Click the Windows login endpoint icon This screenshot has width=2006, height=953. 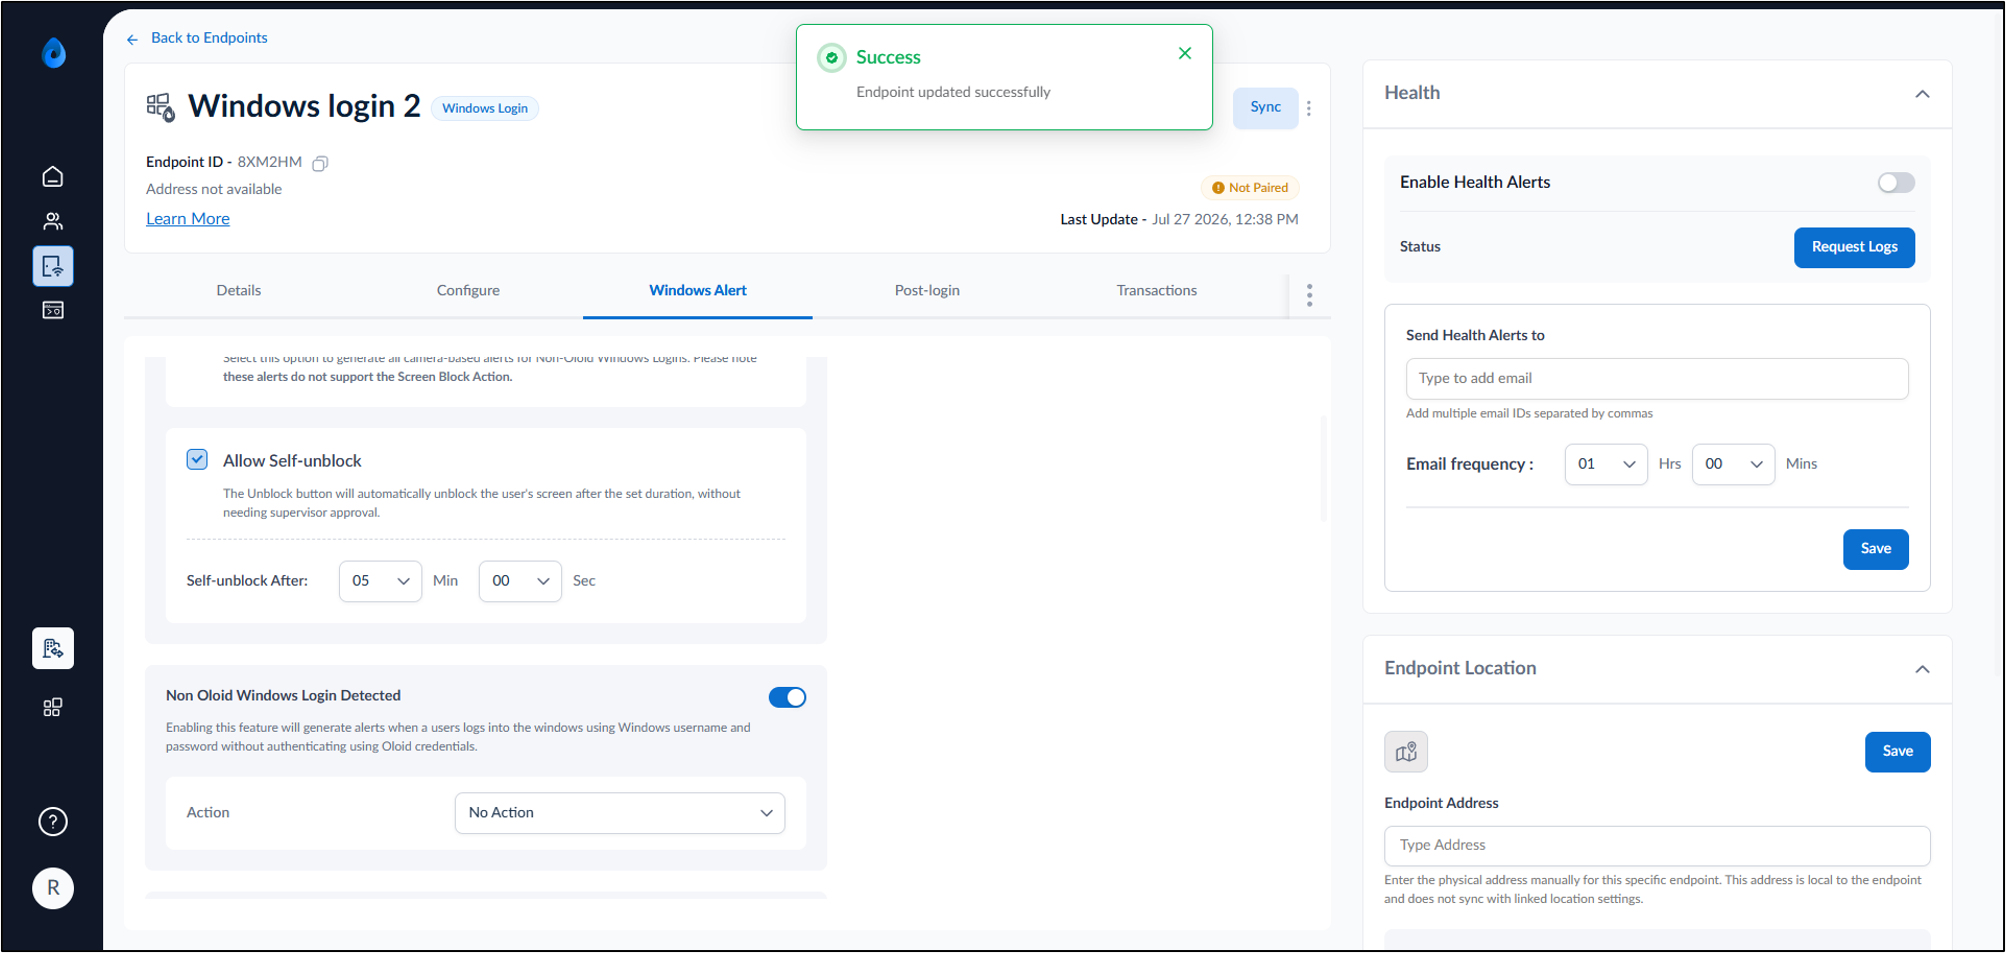tap(161, 107)
